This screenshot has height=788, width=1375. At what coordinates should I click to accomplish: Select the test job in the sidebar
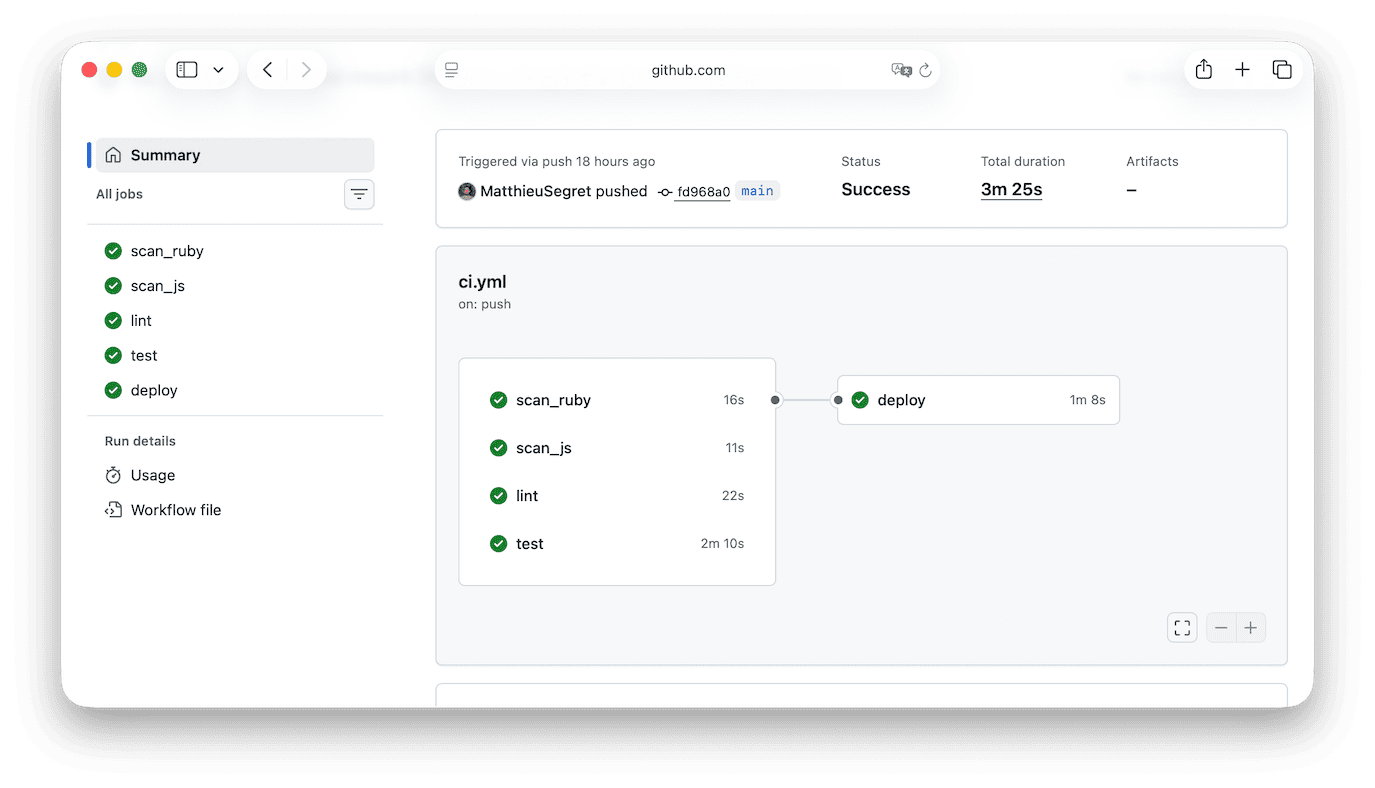[143, 355]
